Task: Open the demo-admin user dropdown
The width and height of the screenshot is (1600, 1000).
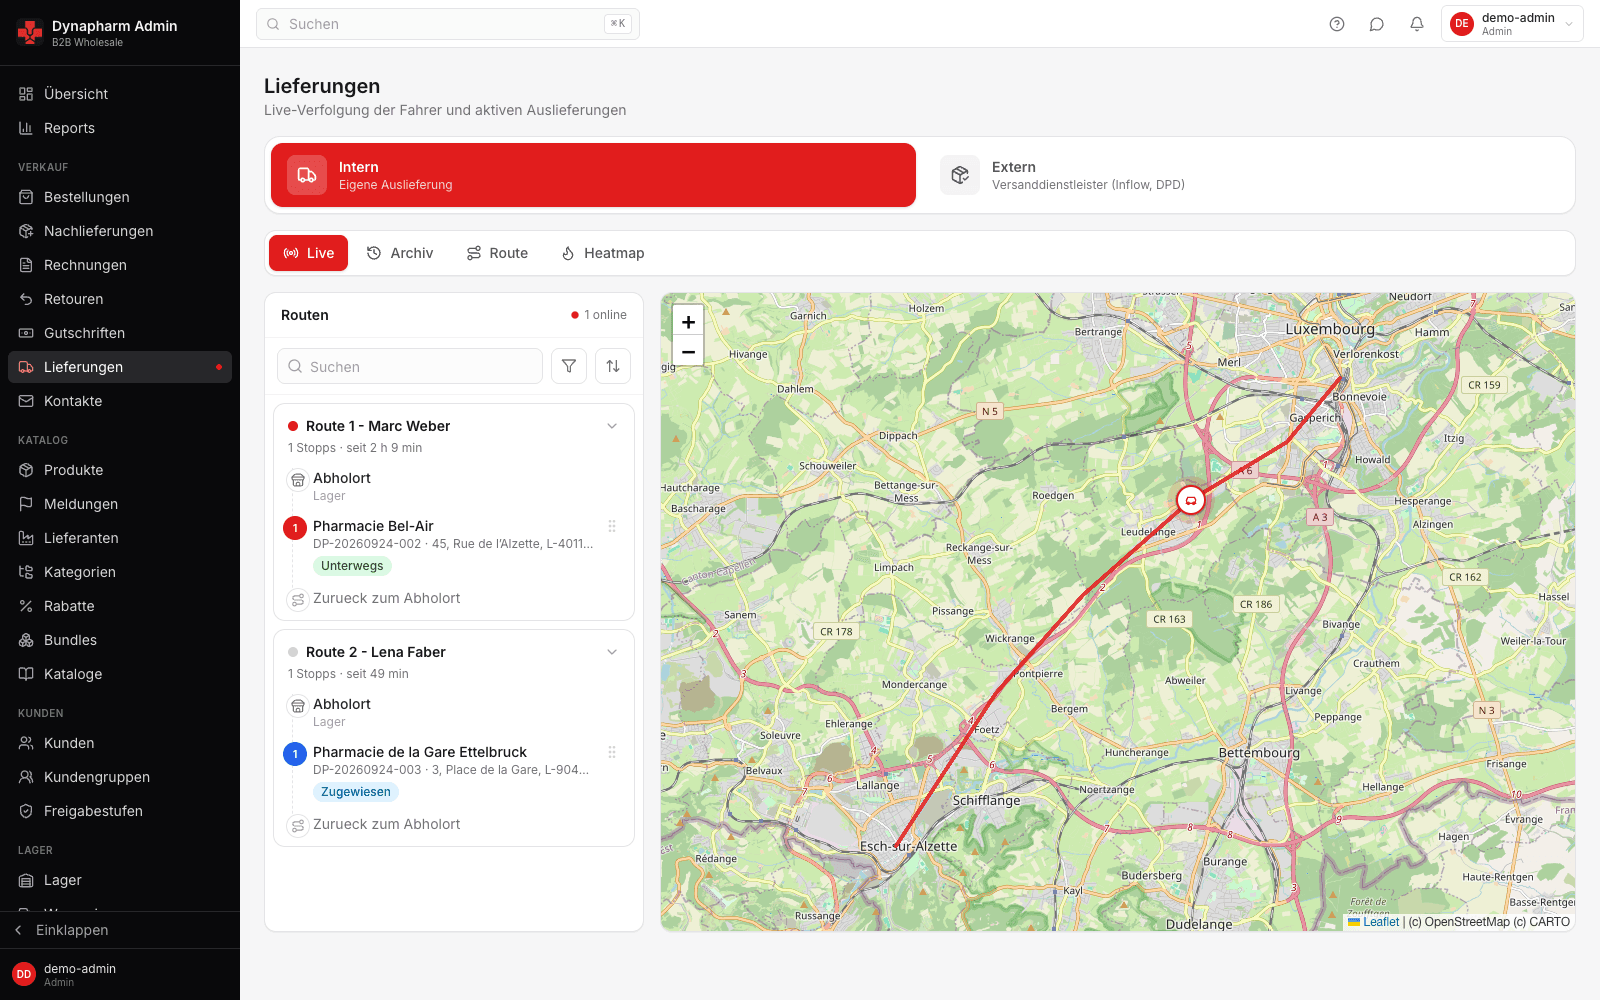Action: click(x=1512, y=24)
